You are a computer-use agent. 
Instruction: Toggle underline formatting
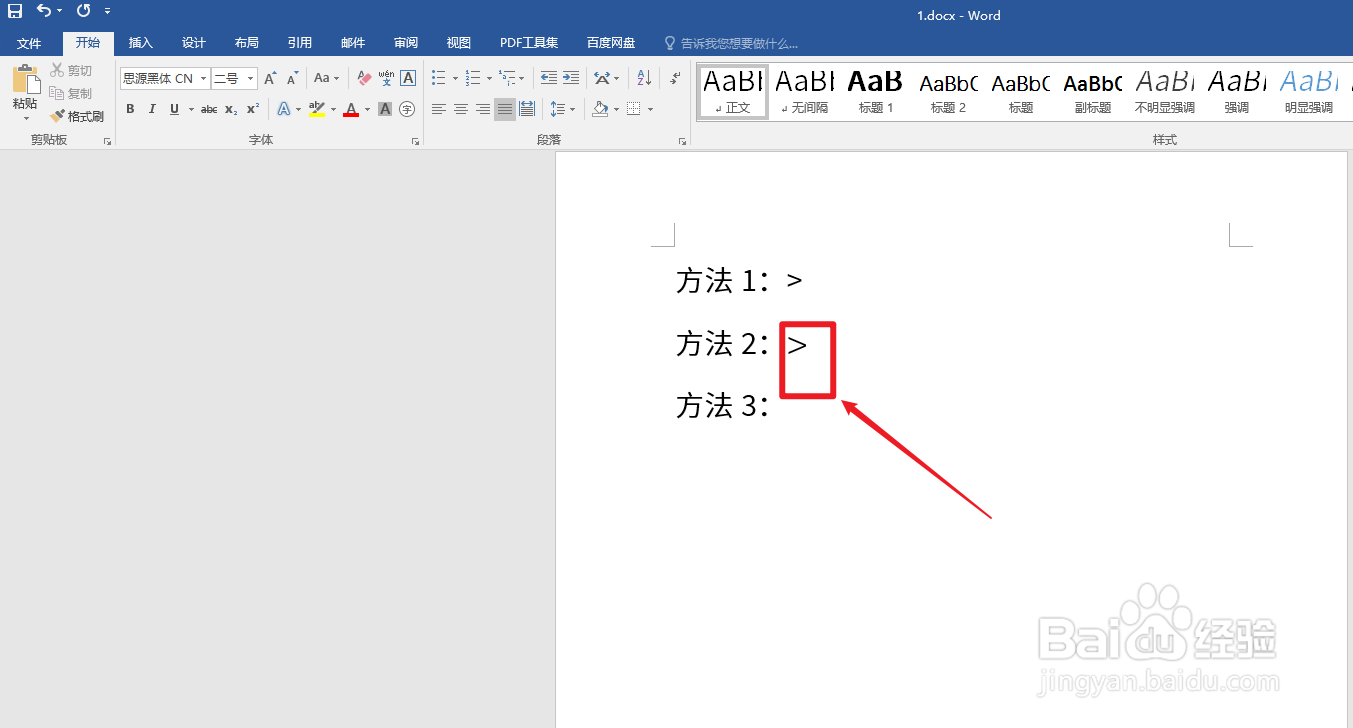pyautogui.click(x=175, y=109)
